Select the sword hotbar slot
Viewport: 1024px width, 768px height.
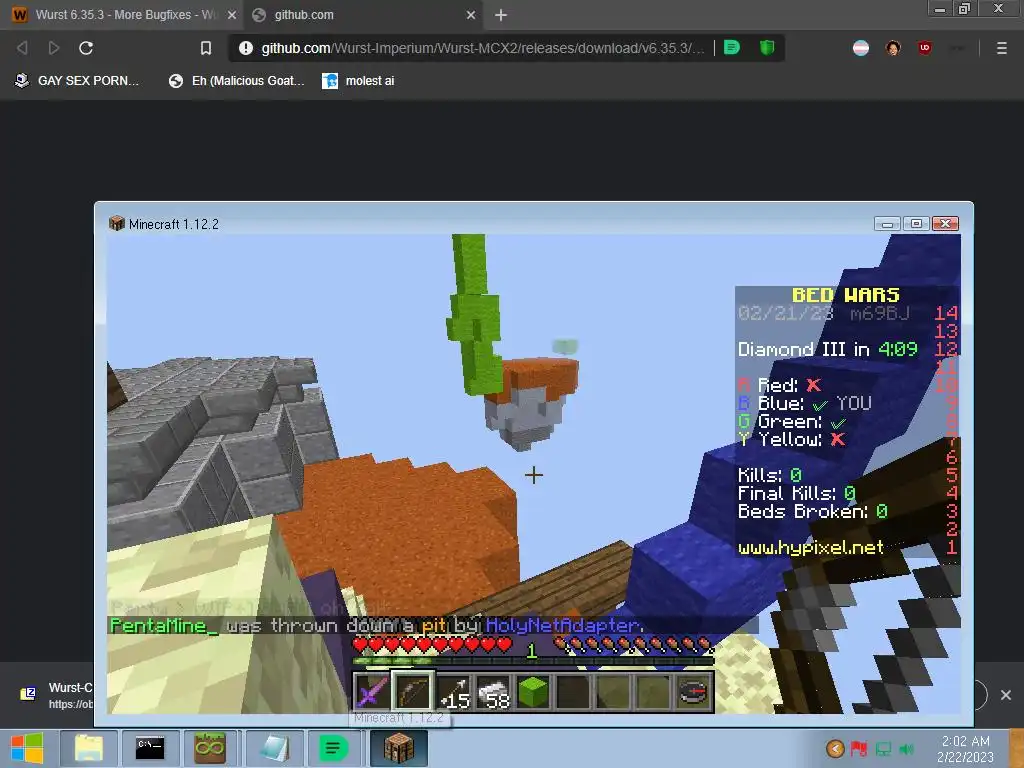370,692
